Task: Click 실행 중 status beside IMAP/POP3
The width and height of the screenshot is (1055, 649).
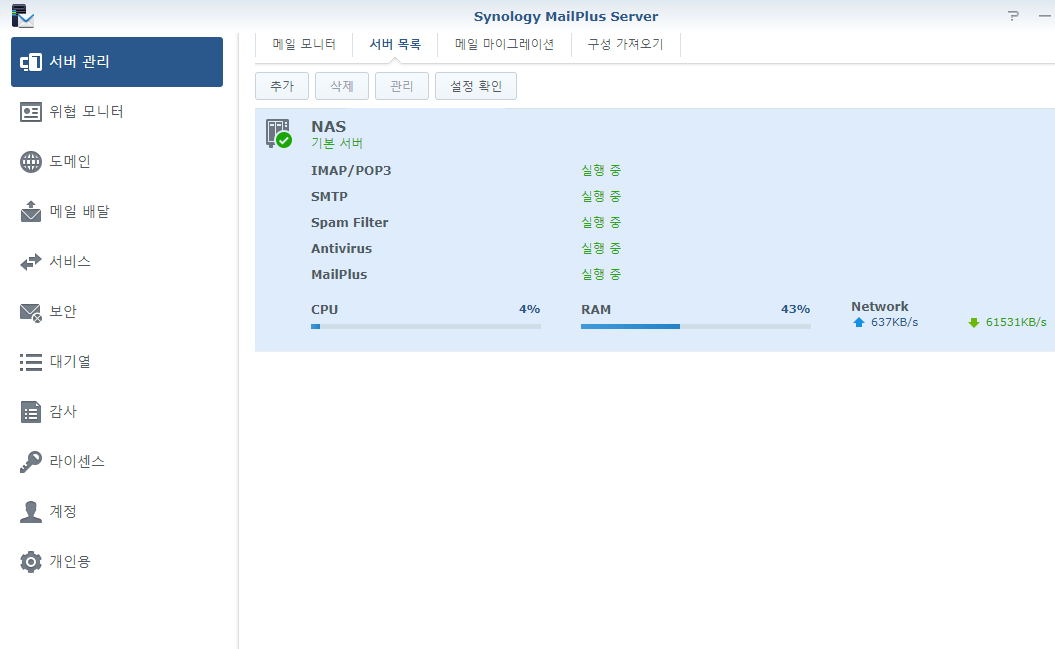Action: click(601, 171)
